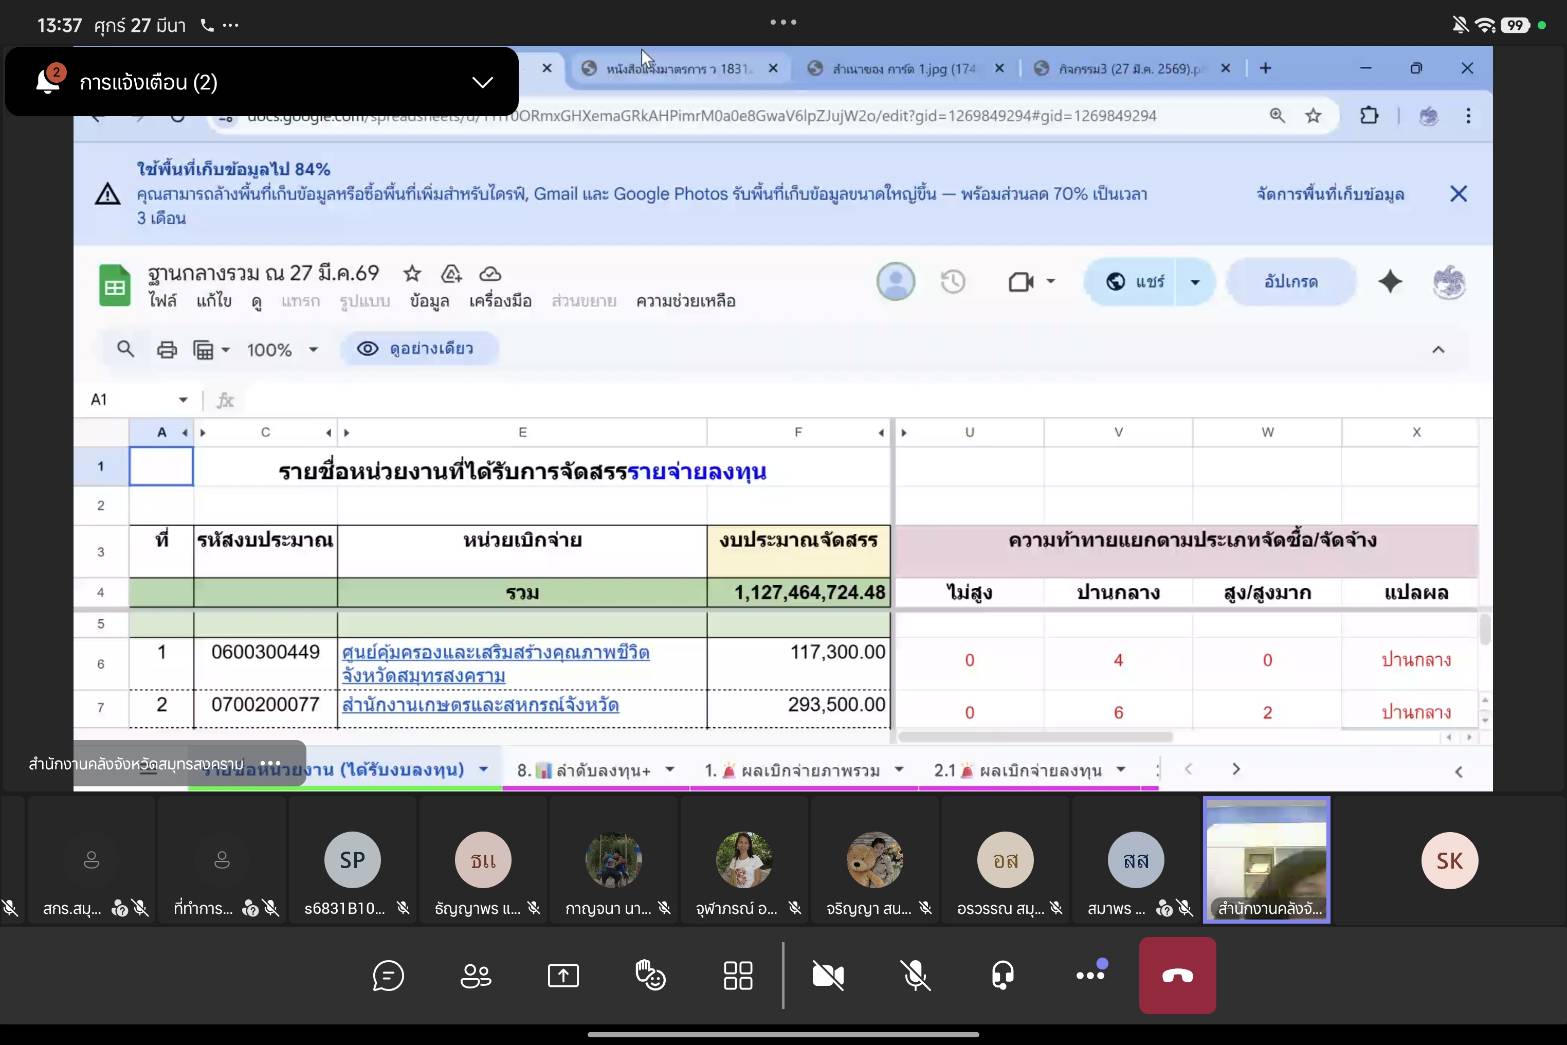Select the สำนักงานคลังจั... video thumbnail

1266,860
